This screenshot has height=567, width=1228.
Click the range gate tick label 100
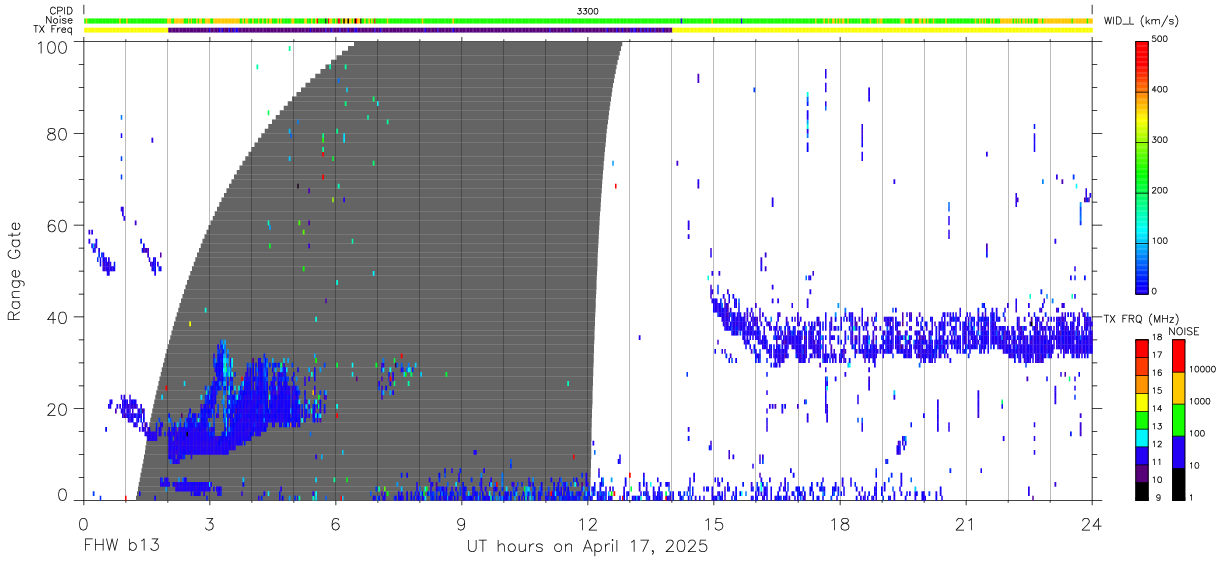click(52, 46)
